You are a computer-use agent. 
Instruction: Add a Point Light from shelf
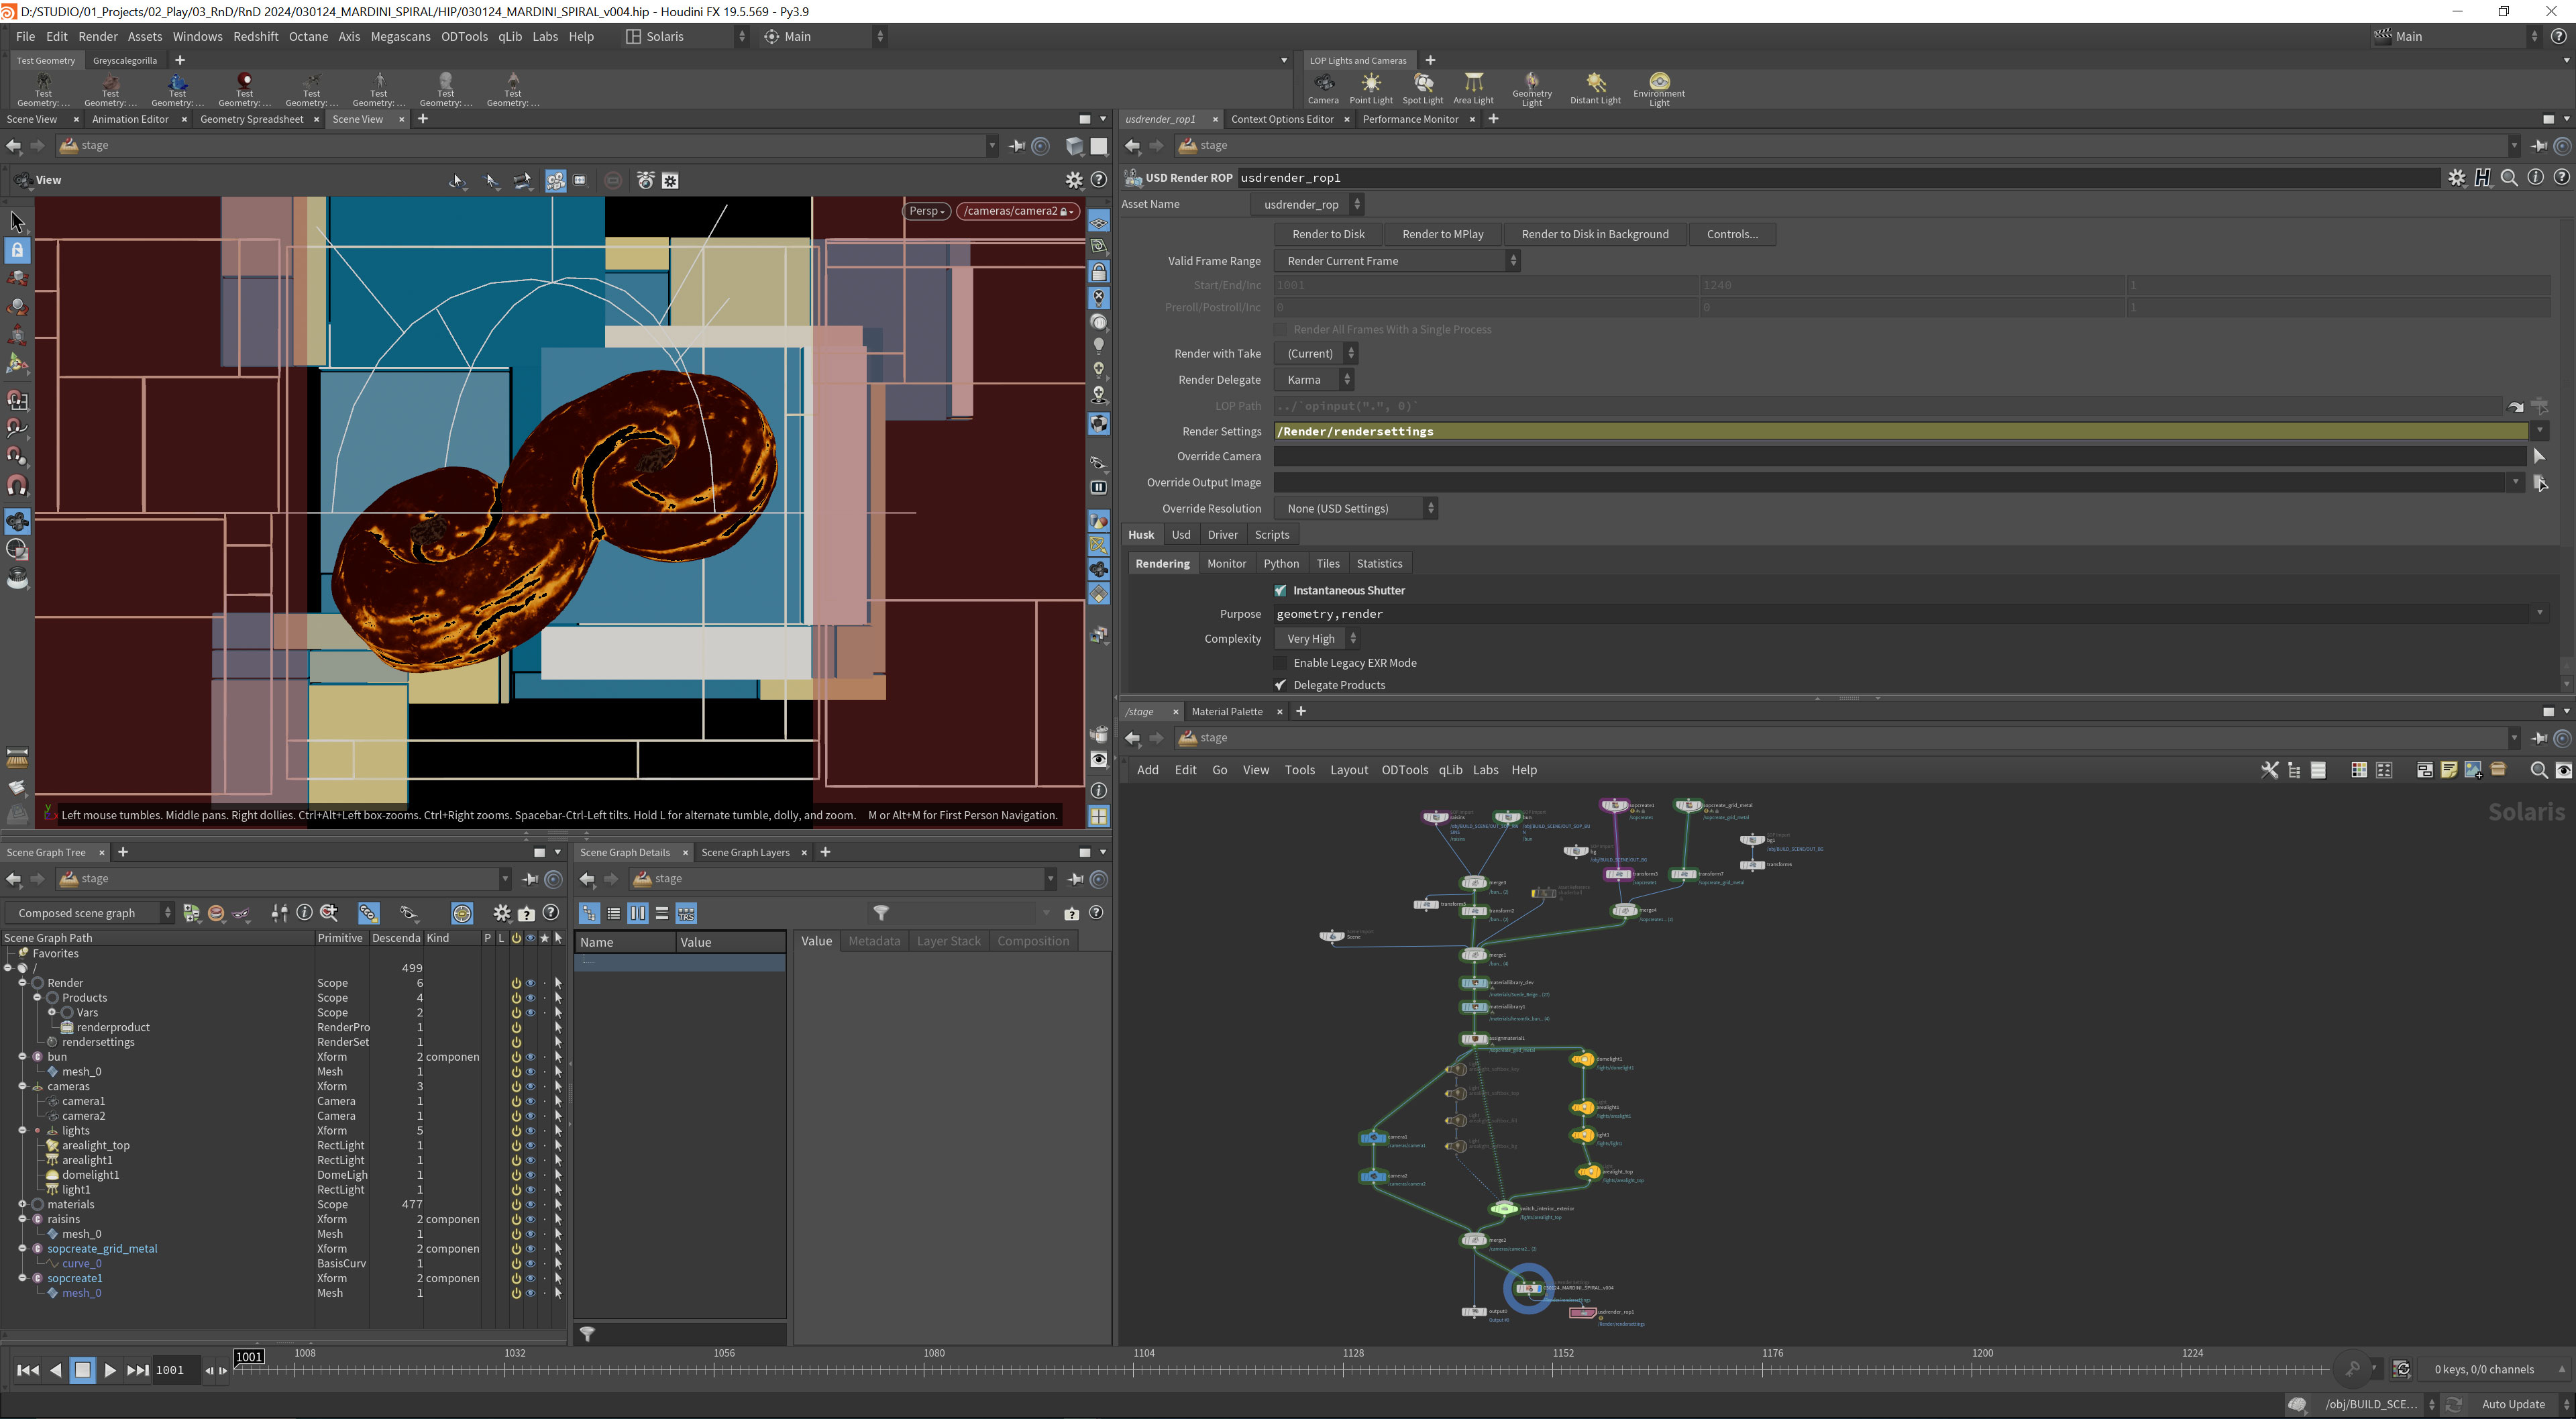click(x=1370, y=88)
